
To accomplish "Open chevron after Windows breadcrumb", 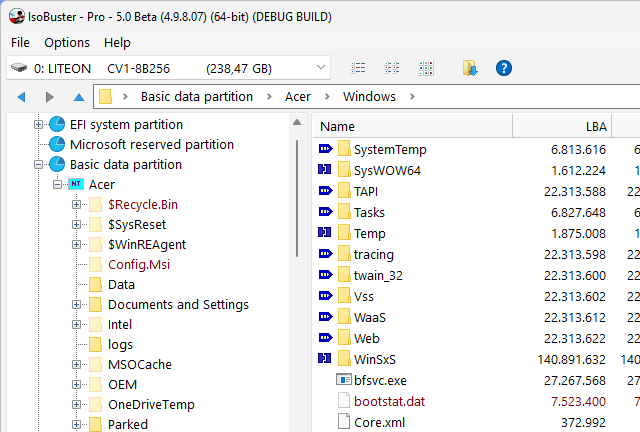I will coord(412,97).
